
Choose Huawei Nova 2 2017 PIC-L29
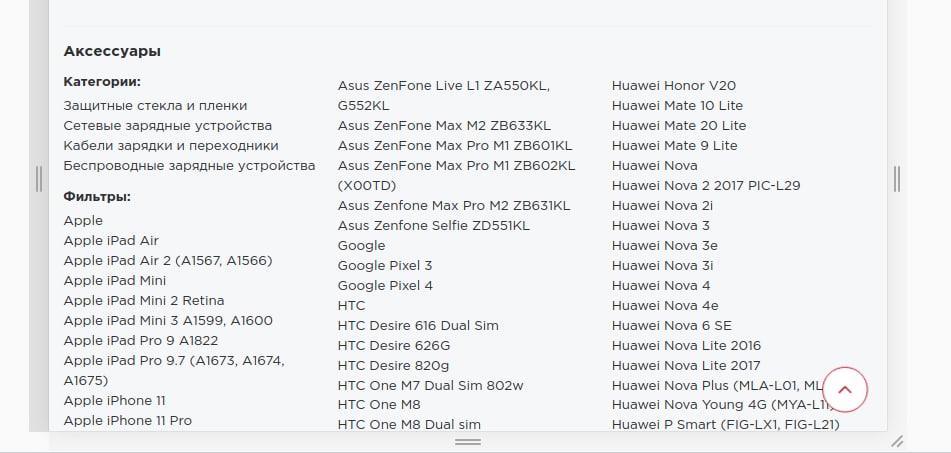[706, 186]
